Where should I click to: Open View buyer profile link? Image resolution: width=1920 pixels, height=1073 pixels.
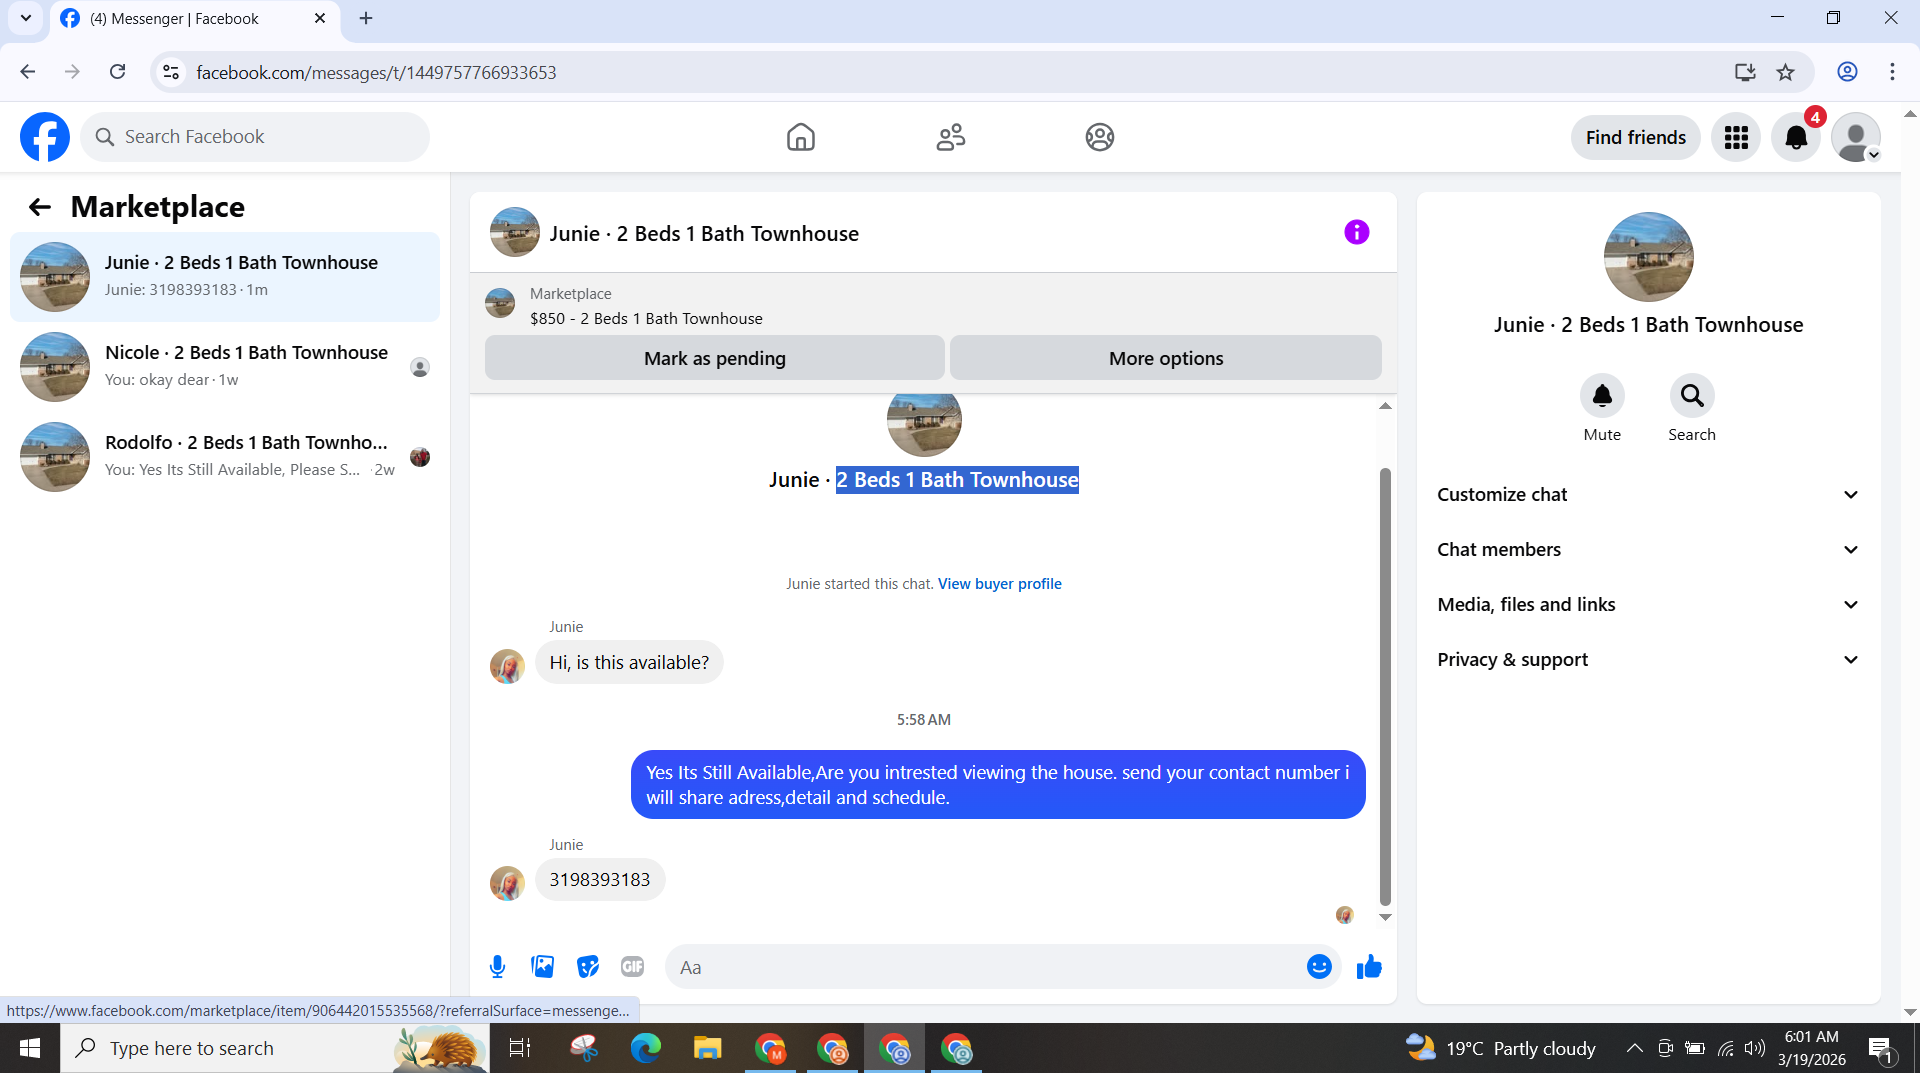click(999, 584)
